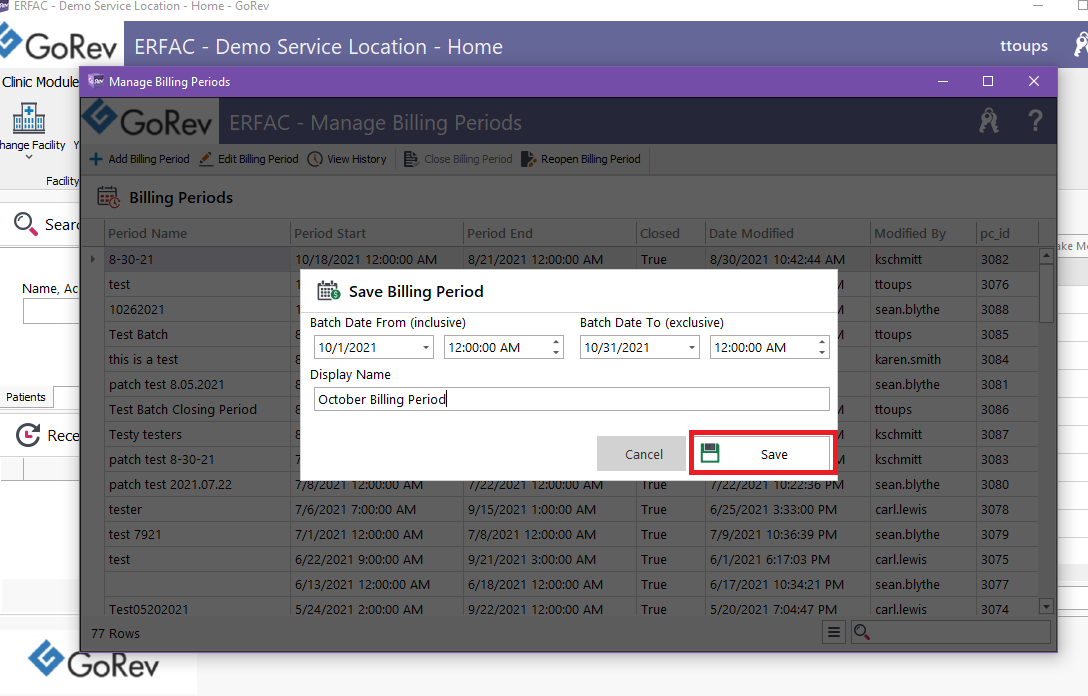The image size is (1088, 696).
Task: Click Reopen Billing Period toolbar button
Action: [581, 159]
